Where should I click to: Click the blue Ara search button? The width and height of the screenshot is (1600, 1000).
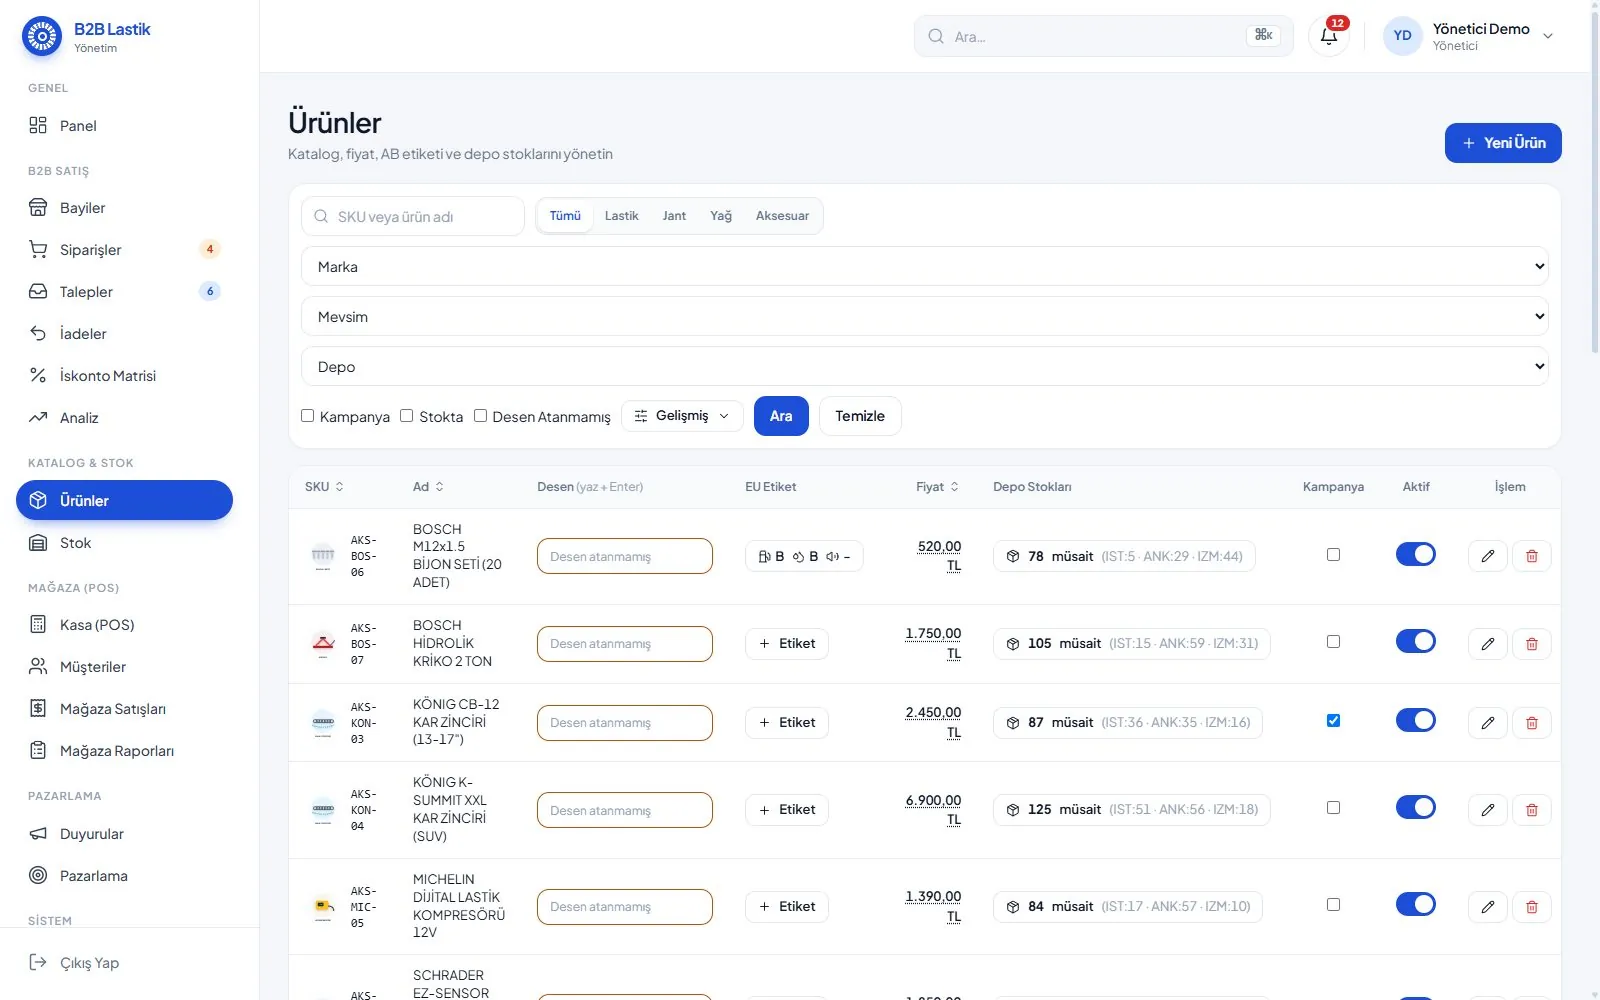pyautogui.click(x=781, y=416)
